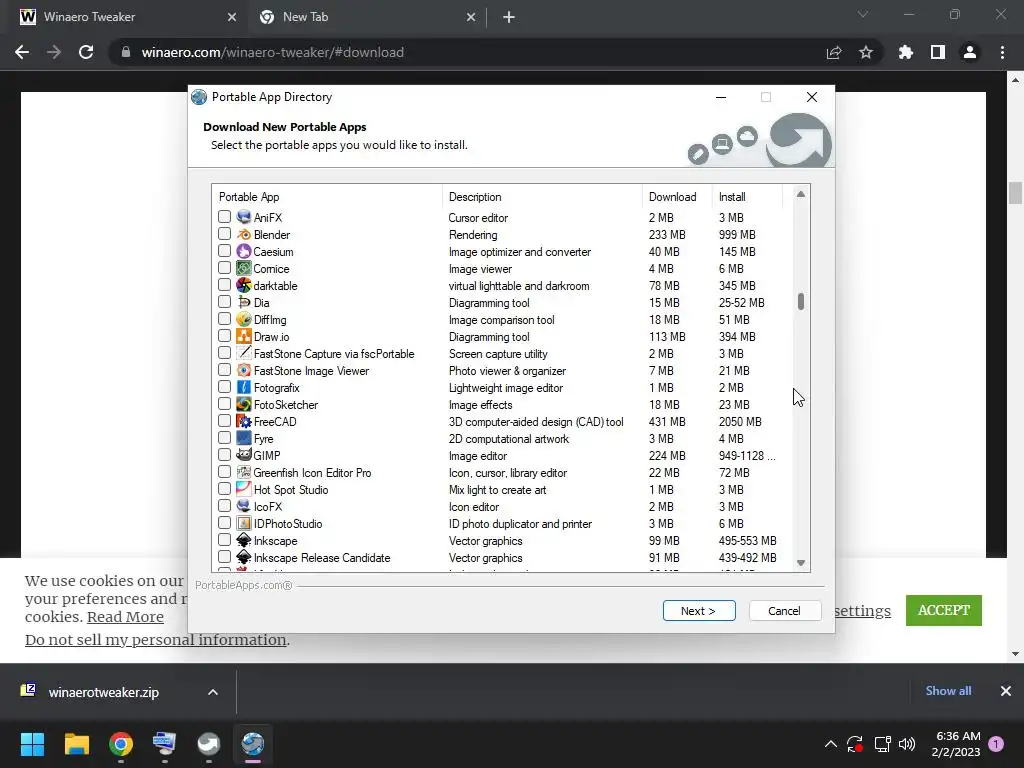Tick the Draw.io checkbox
1024x768 pixels.
pyautogui.click(x=224, y=335)
